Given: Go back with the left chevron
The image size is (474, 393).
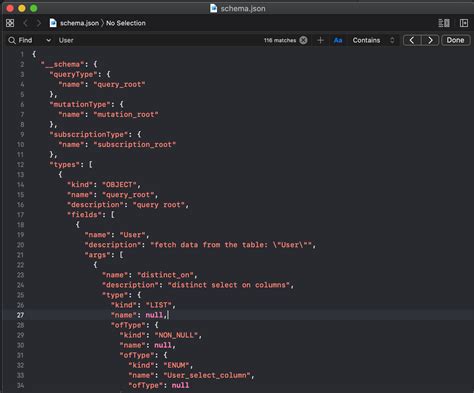Looking at the screenshot, I should [26, 23].
